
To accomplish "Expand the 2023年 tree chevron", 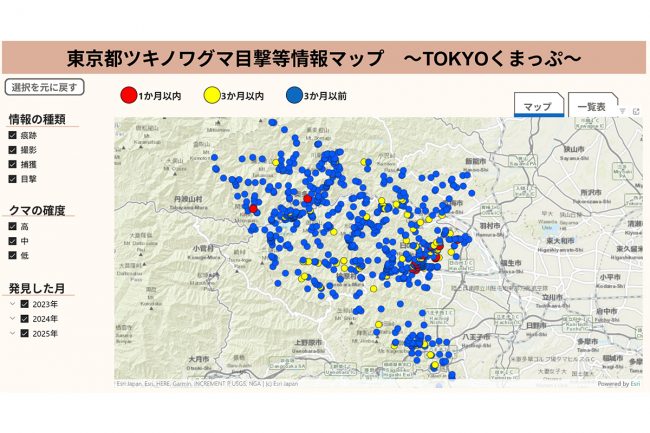I will click(11, 304).
